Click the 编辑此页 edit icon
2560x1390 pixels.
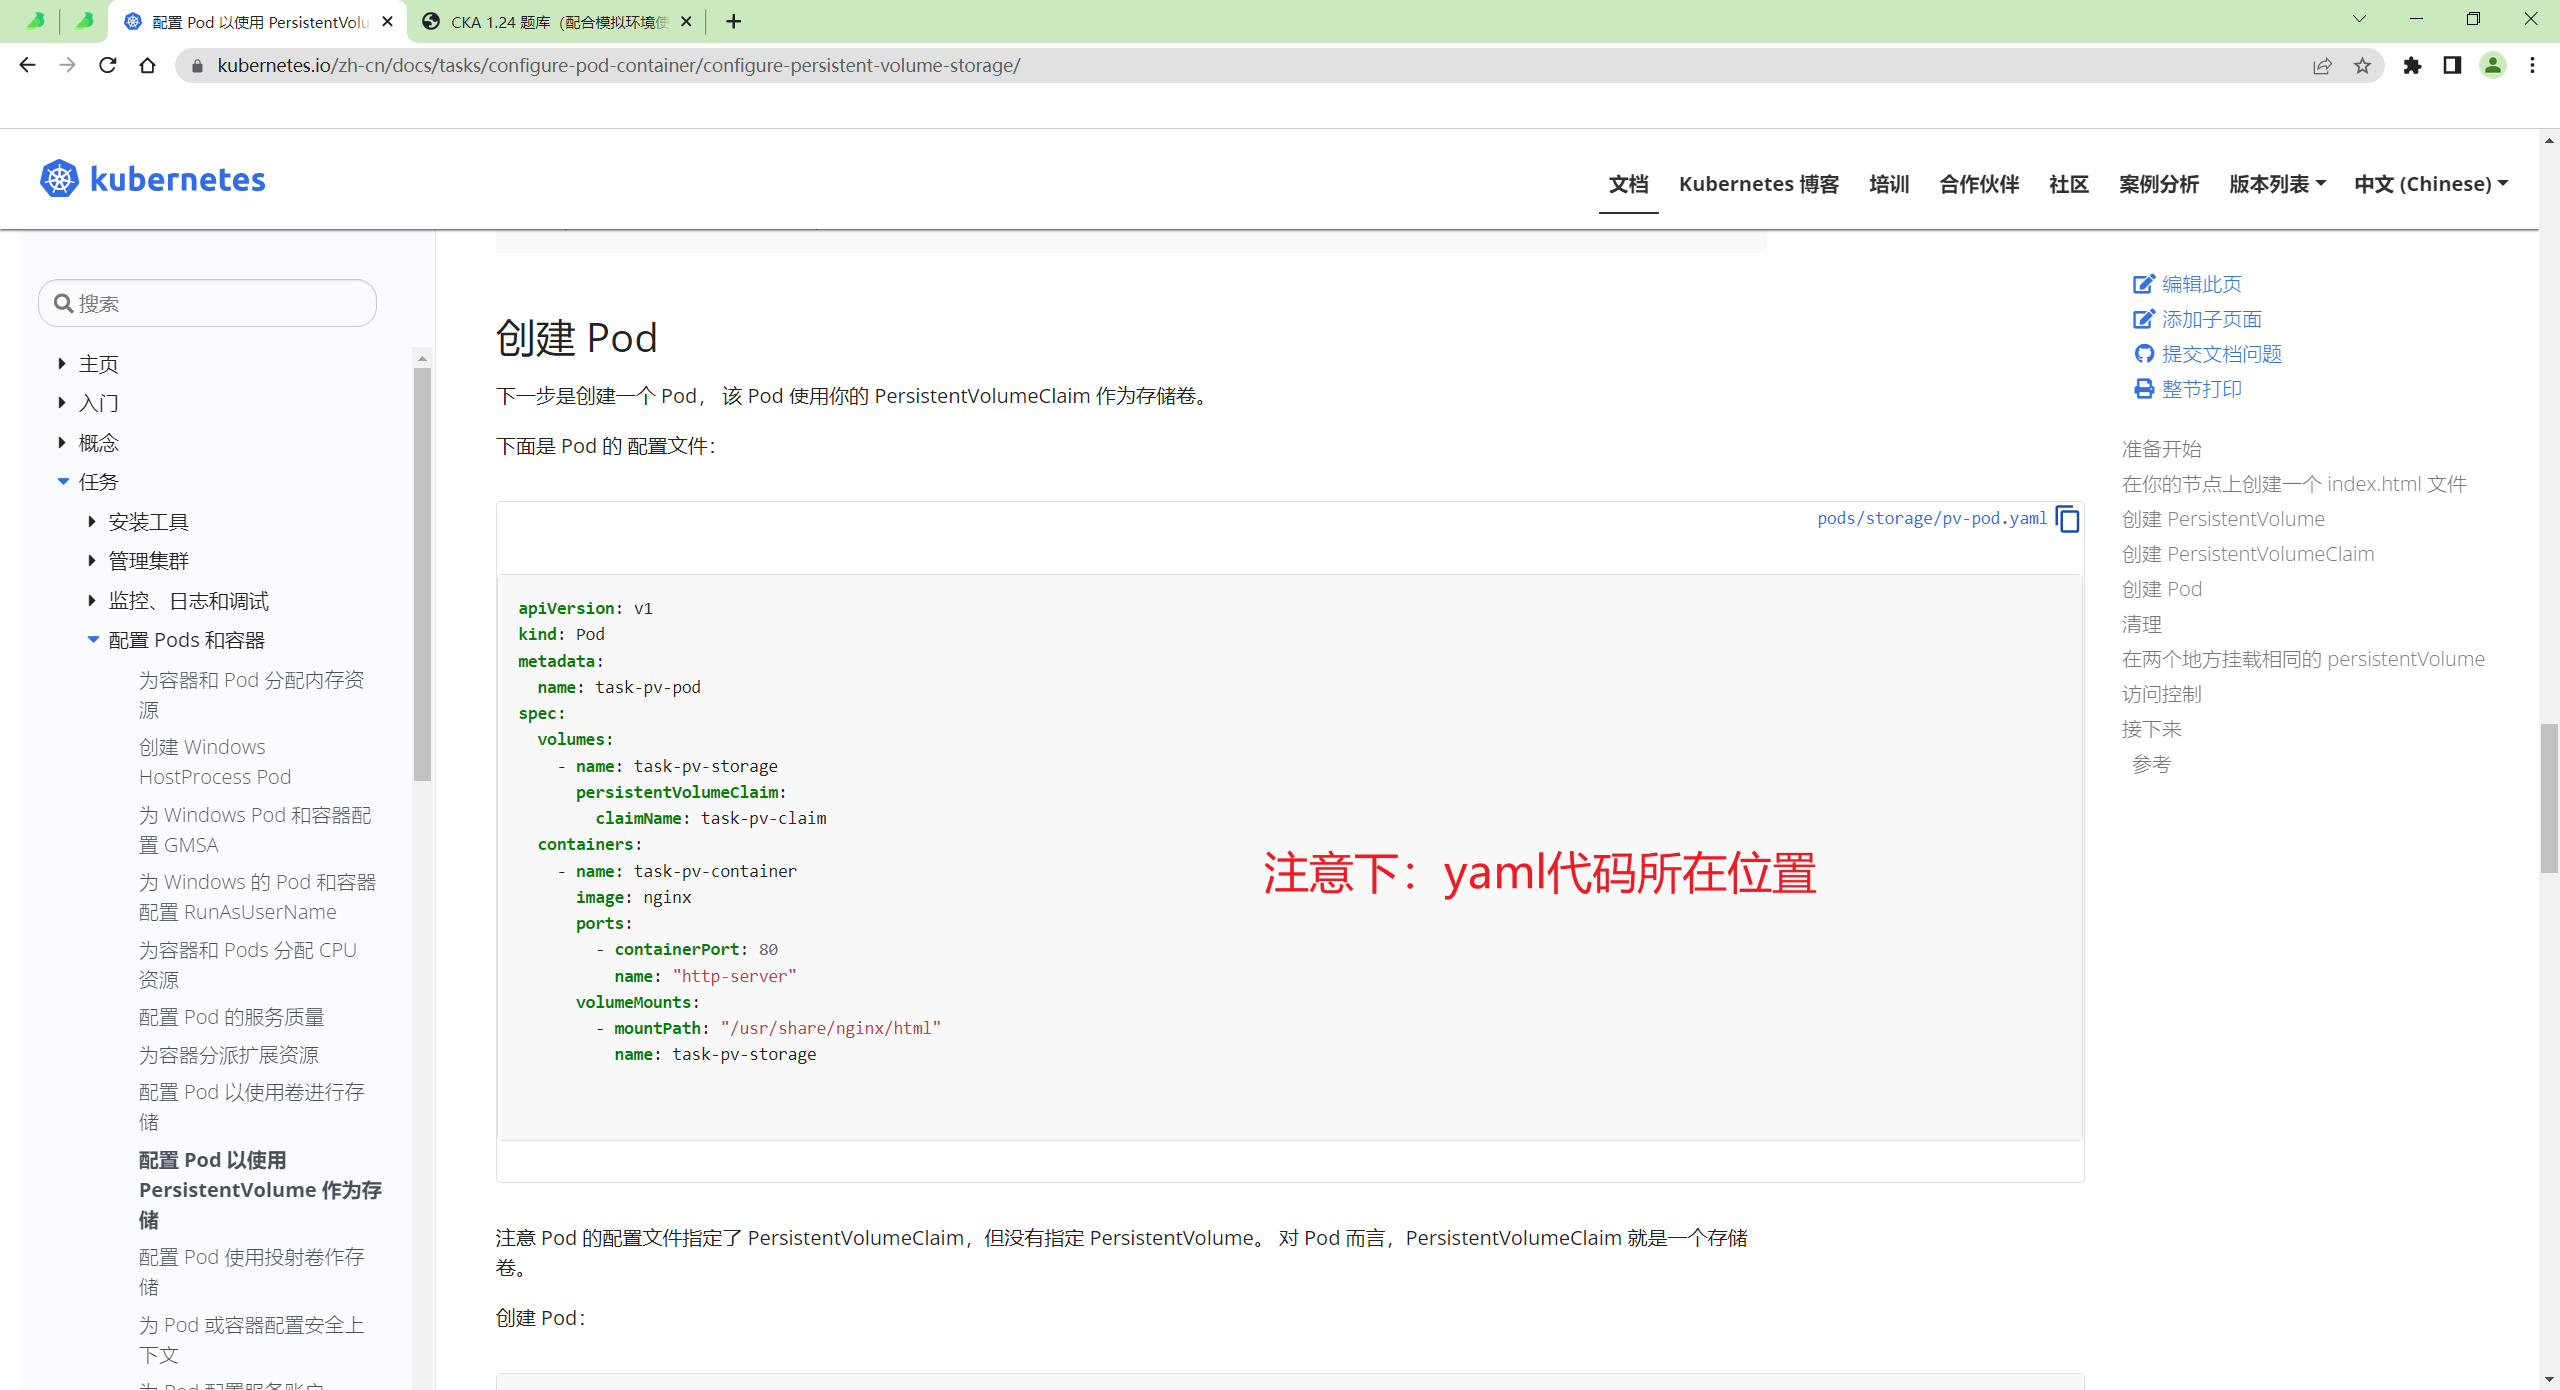pyautogui.click(x=2143, y=284)
